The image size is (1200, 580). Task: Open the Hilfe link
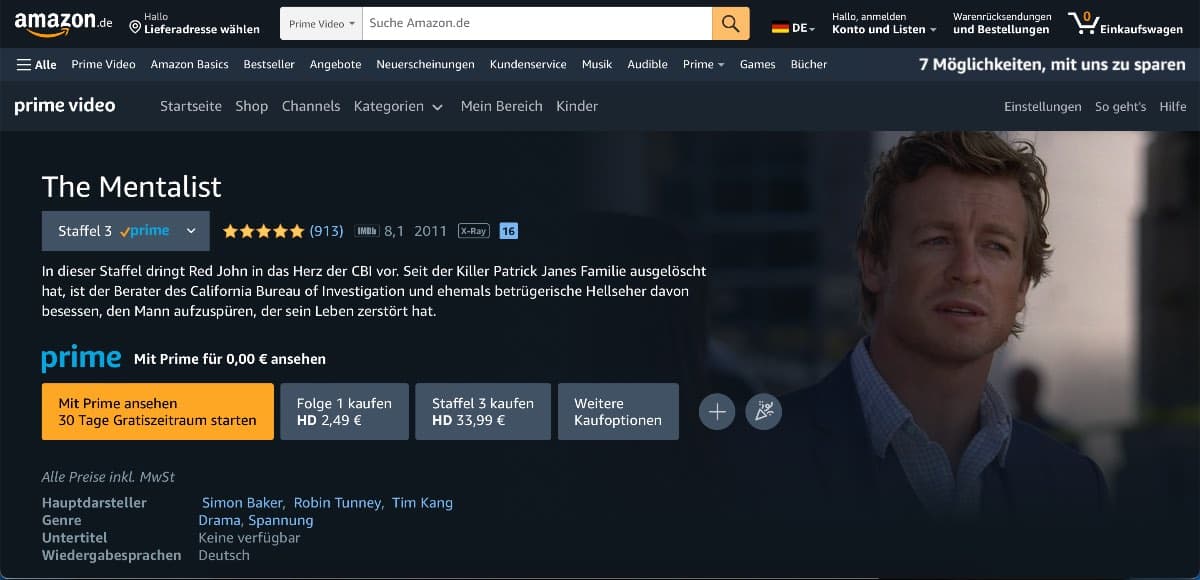[x=1173, y=107]
